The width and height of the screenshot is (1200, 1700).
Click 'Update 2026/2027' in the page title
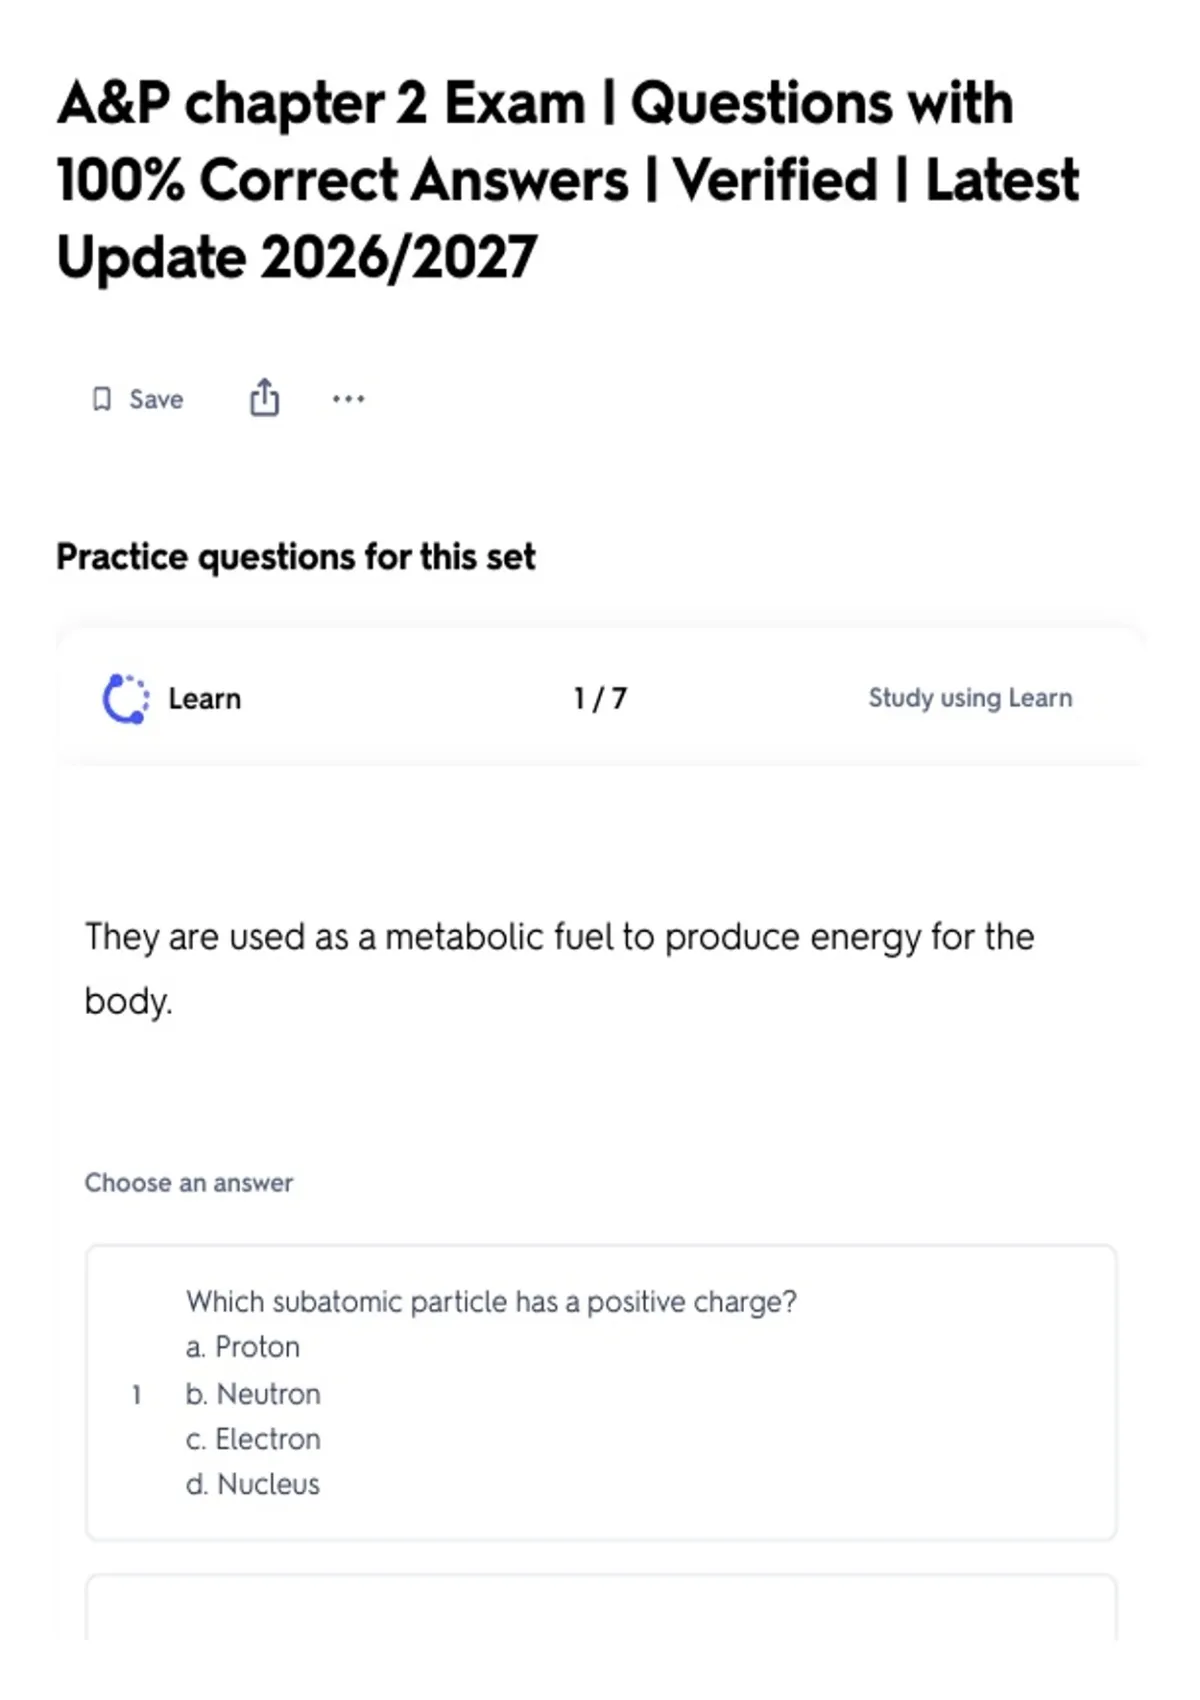[297, 257]
